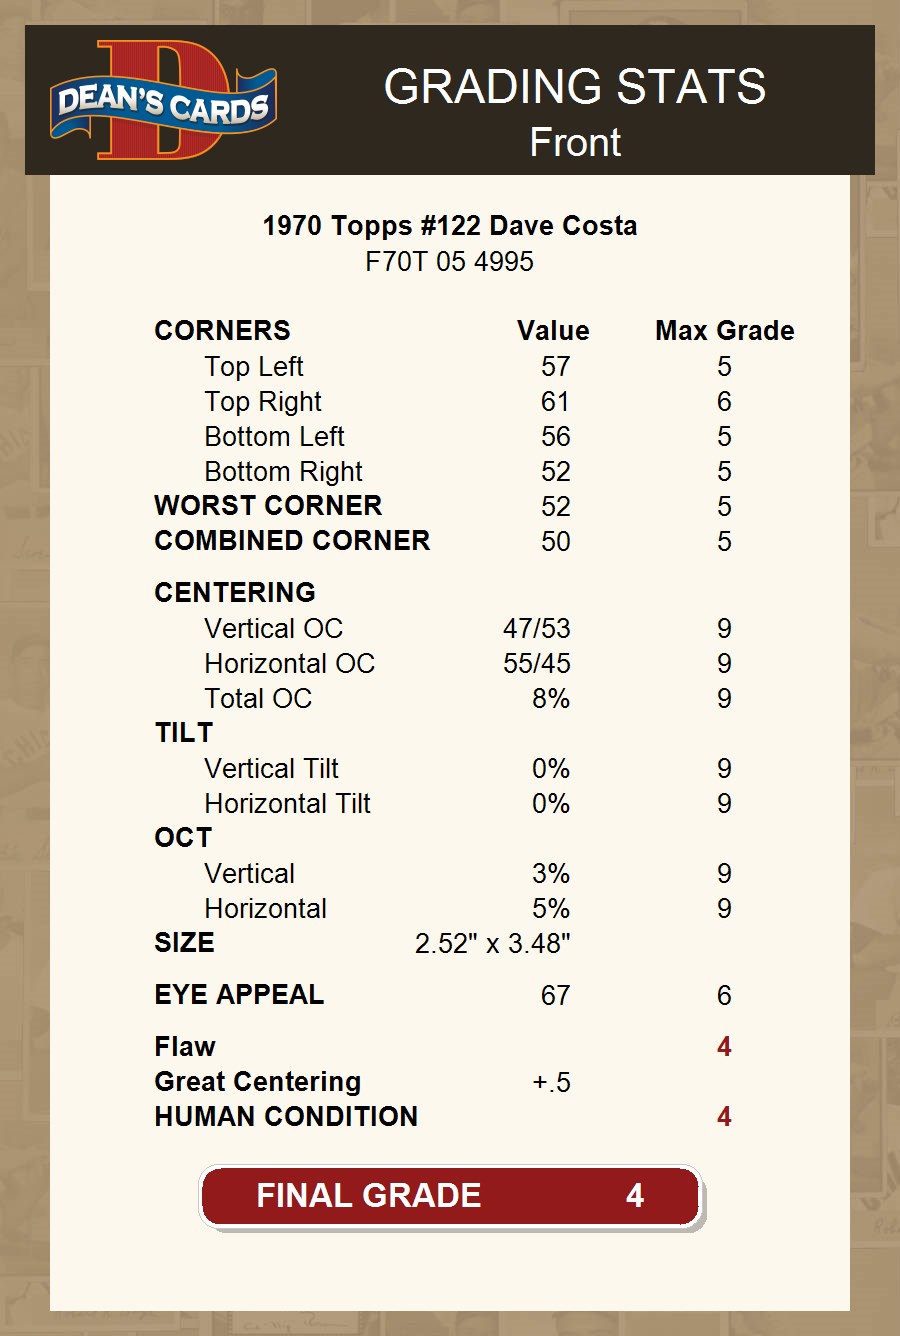This screenshot has height=1336, width=900.
Task: Select the Bottom Left corner label
Action: [274, 437]
